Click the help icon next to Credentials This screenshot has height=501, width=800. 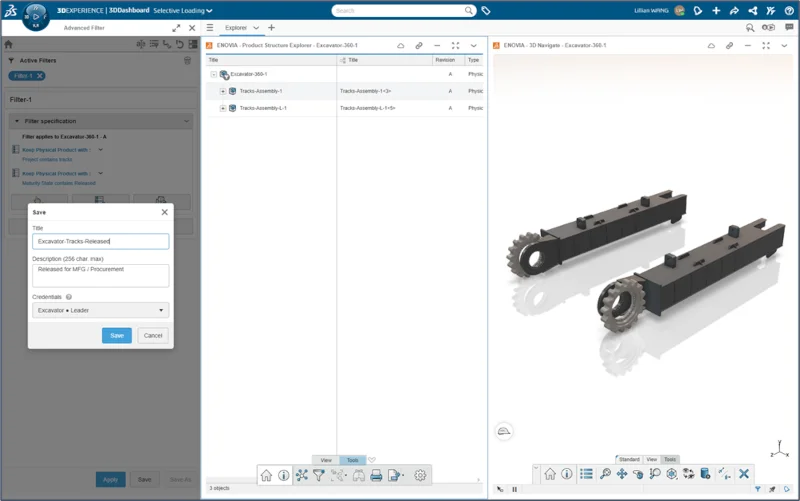[x=69, y=297]
